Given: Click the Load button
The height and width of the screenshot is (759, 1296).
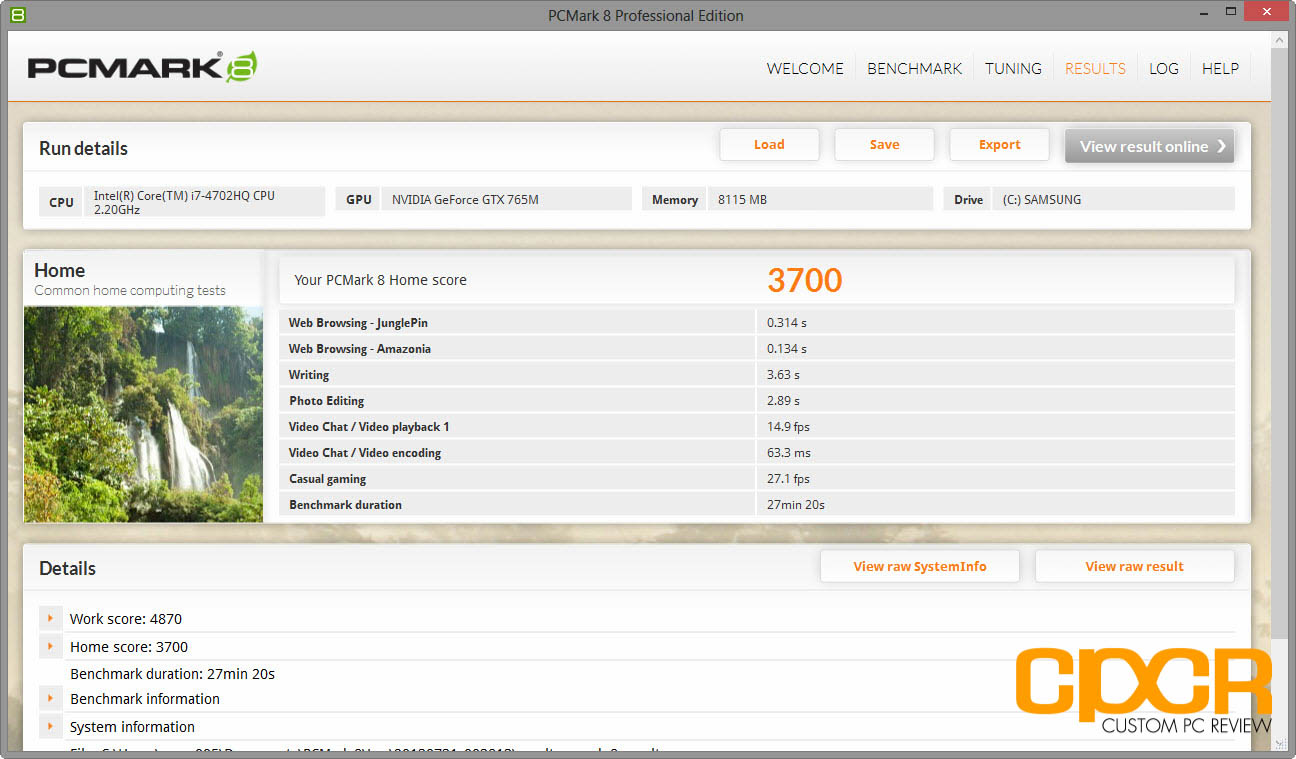Looking at the screenshot, I should point(769,145).
